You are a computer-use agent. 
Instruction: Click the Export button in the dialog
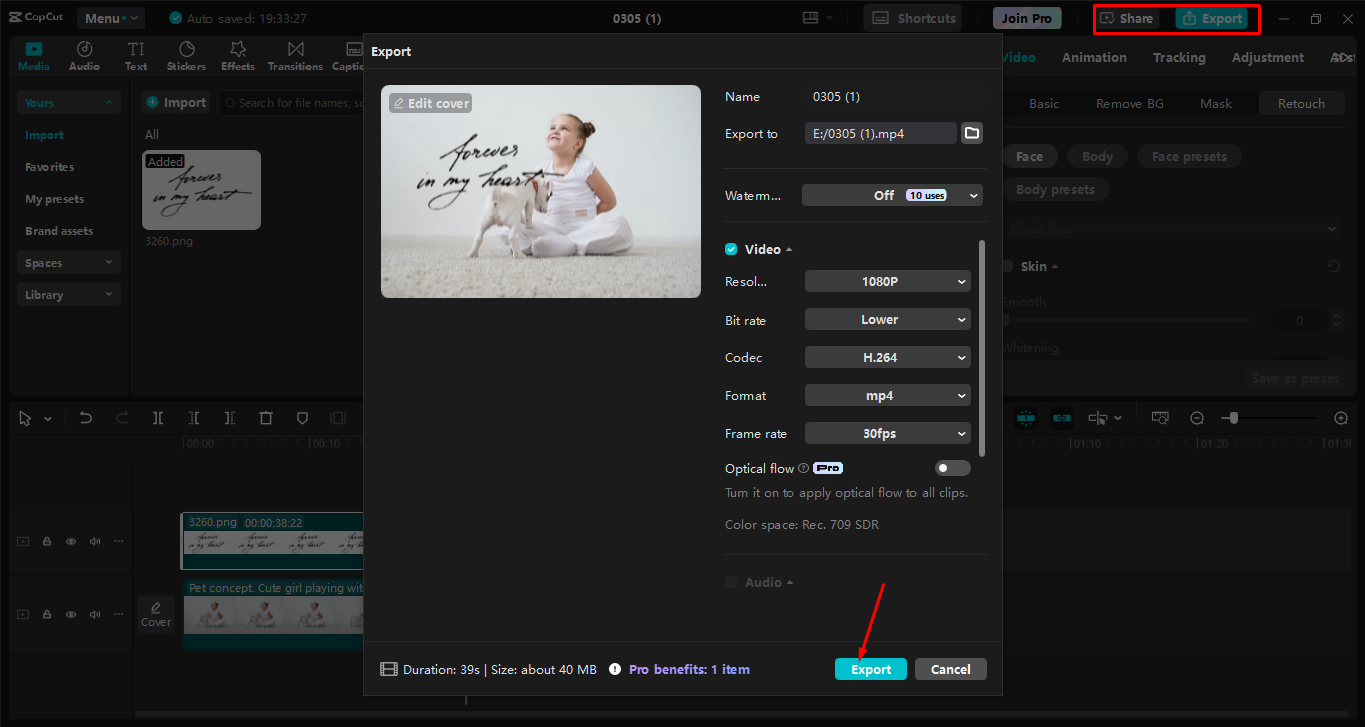tap(870, 668)
